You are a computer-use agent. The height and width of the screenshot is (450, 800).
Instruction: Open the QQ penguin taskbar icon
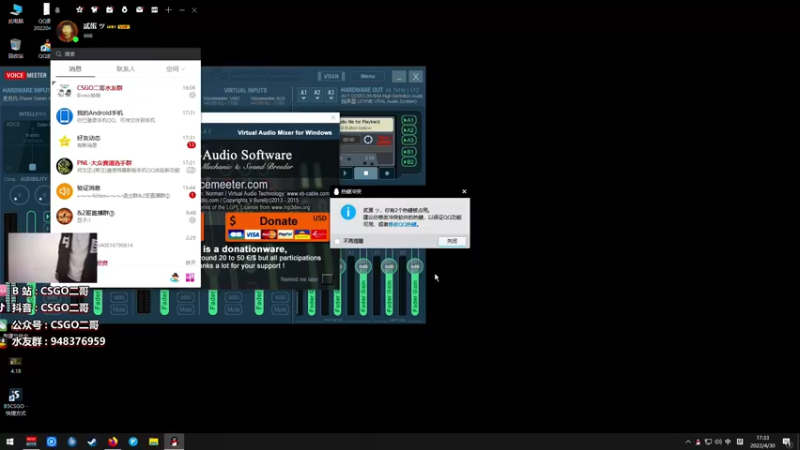(x=174, y=442)
